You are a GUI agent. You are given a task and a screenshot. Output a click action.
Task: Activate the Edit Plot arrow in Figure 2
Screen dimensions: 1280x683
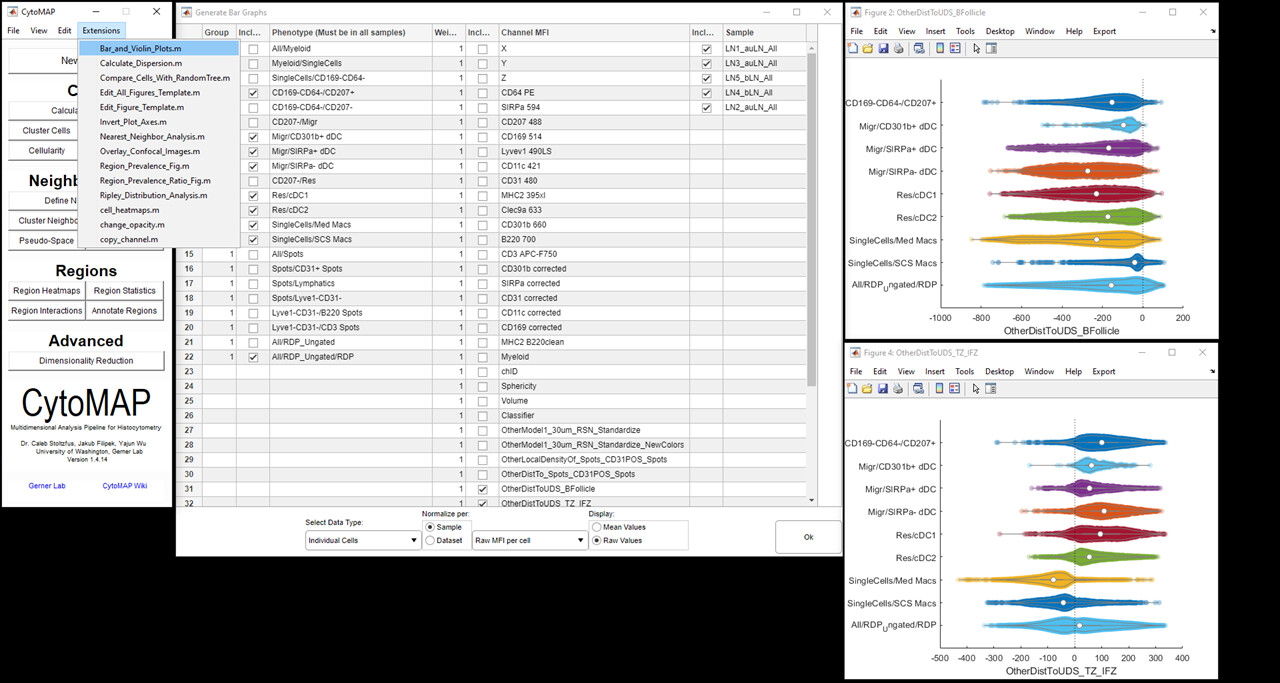point(976,47)
